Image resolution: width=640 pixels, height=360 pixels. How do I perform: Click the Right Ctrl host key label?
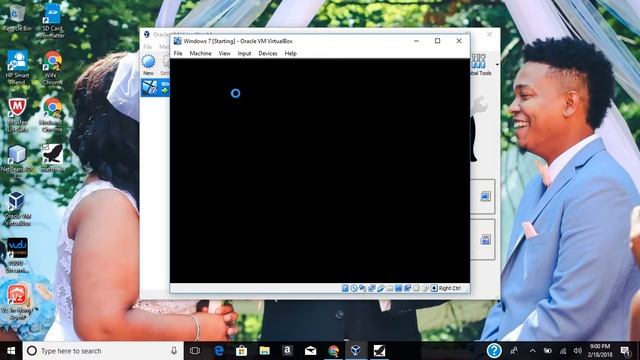point(449,288)
